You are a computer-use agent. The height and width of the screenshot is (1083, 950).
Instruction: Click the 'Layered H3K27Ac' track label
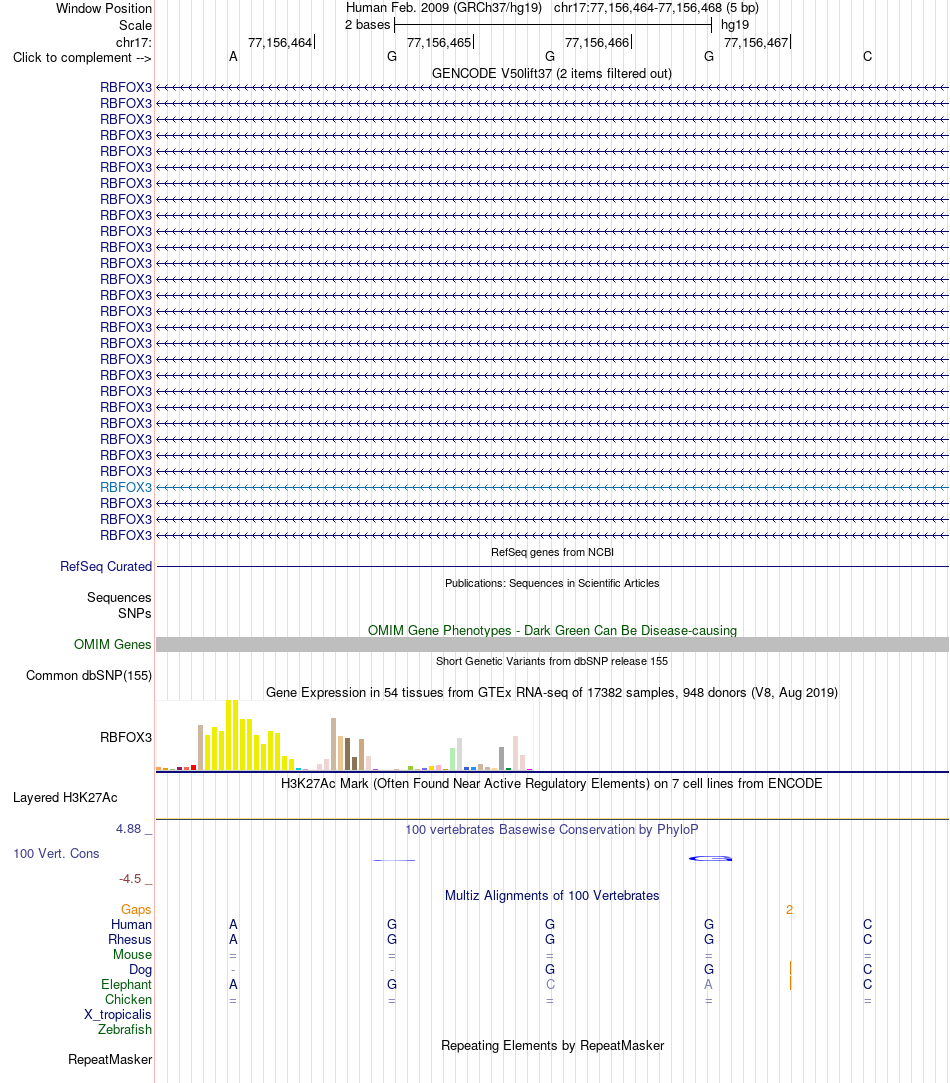point(65,798)
